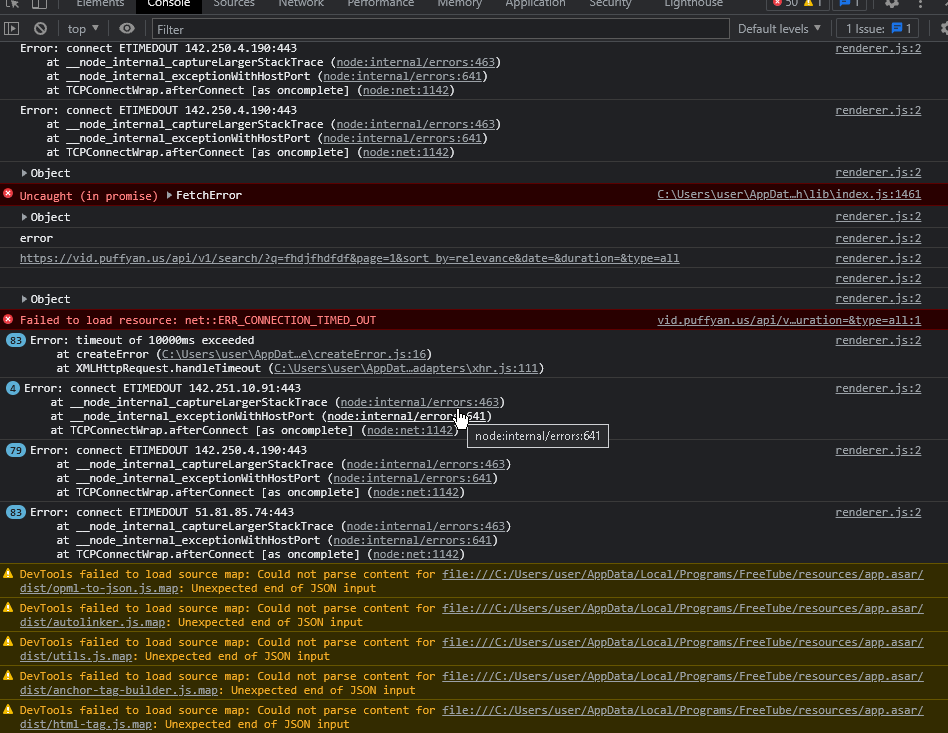948x733 pixels.
Task: Focus the console Filter input field
Action: 441,29
